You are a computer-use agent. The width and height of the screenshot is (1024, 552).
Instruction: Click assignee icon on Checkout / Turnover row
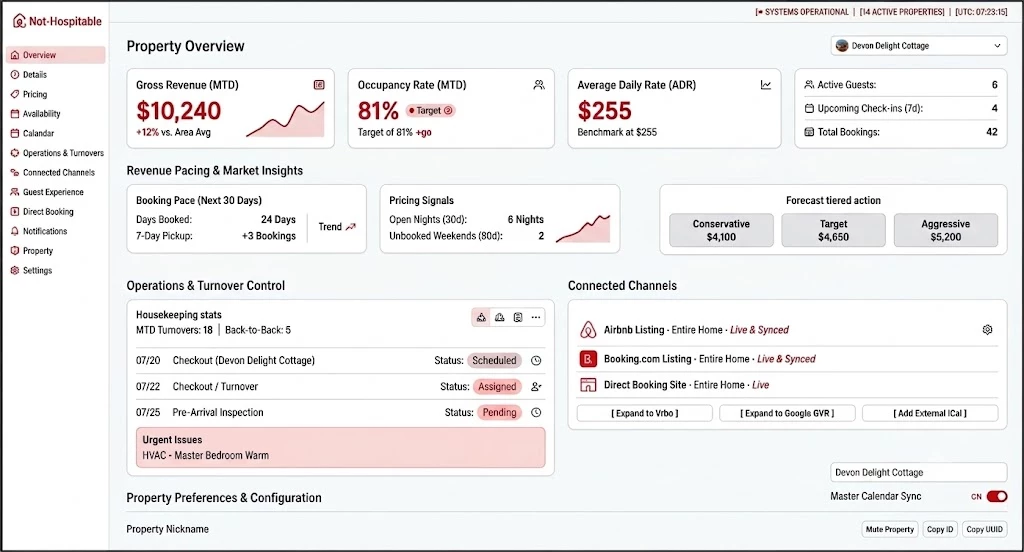click(536, 387)
